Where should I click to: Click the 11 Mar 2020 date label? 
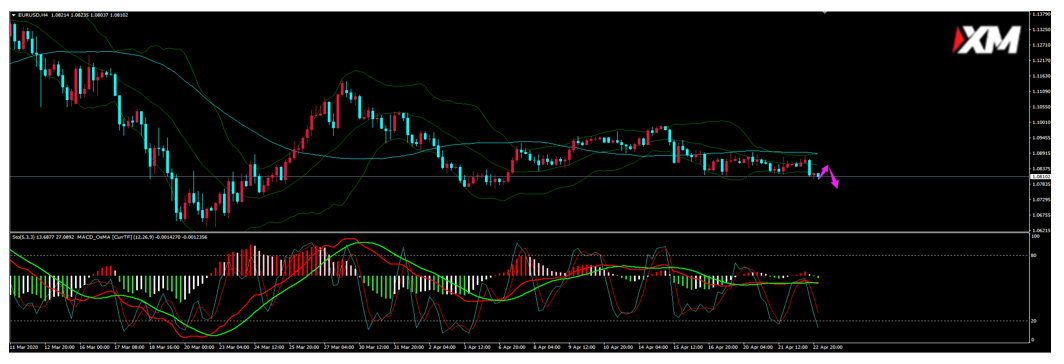pyautogui.click(x=23, y=346)
